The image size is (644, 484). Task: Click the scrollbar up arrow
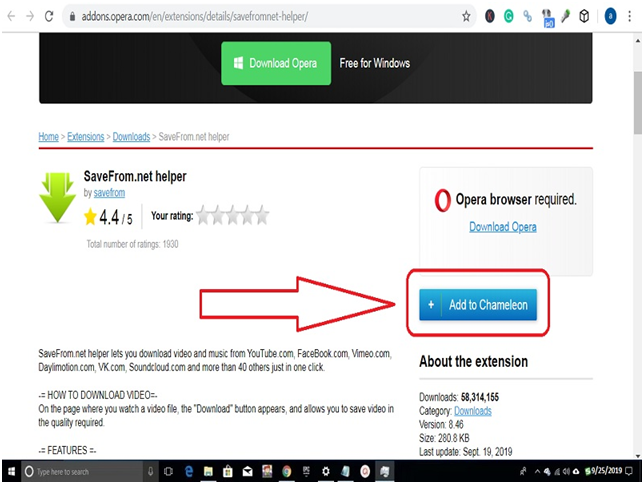pyautogui.click(x=637, y=41)
